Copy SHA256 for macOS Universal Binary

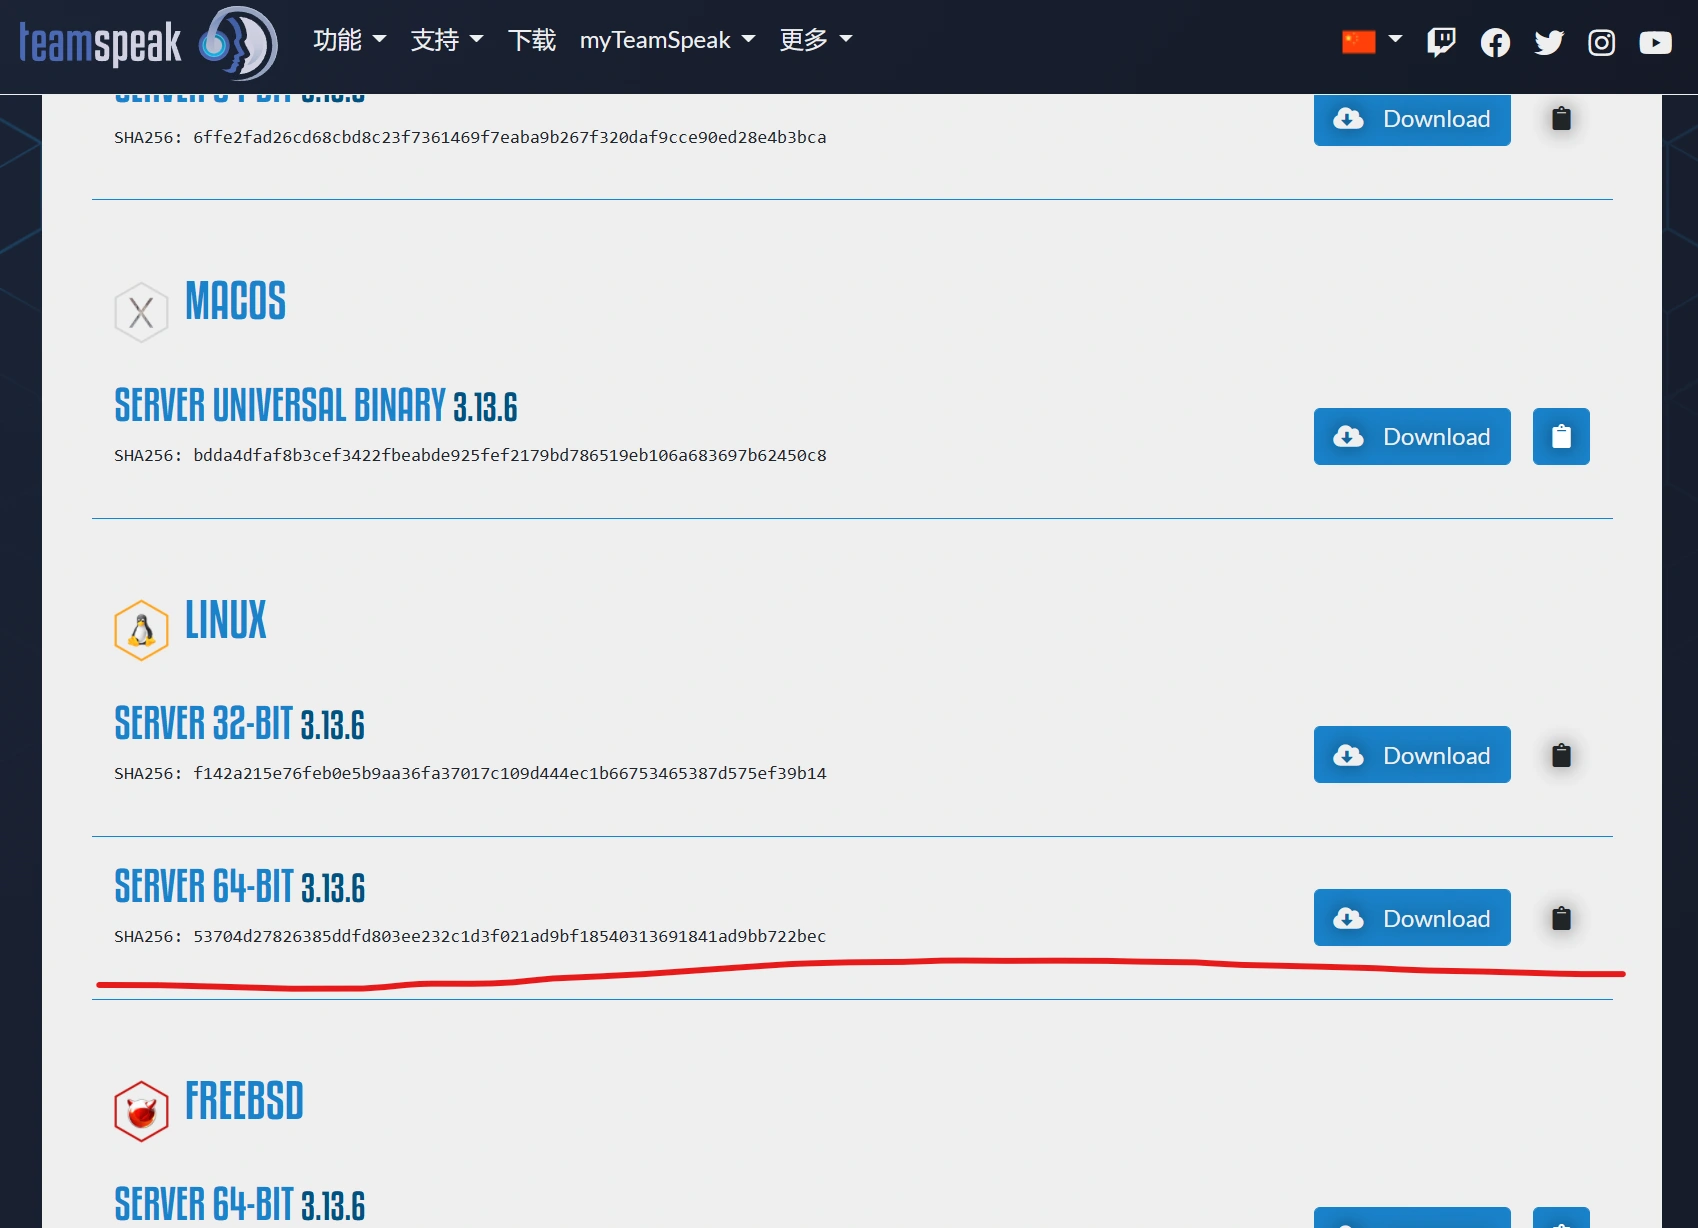click(1560, 437)
